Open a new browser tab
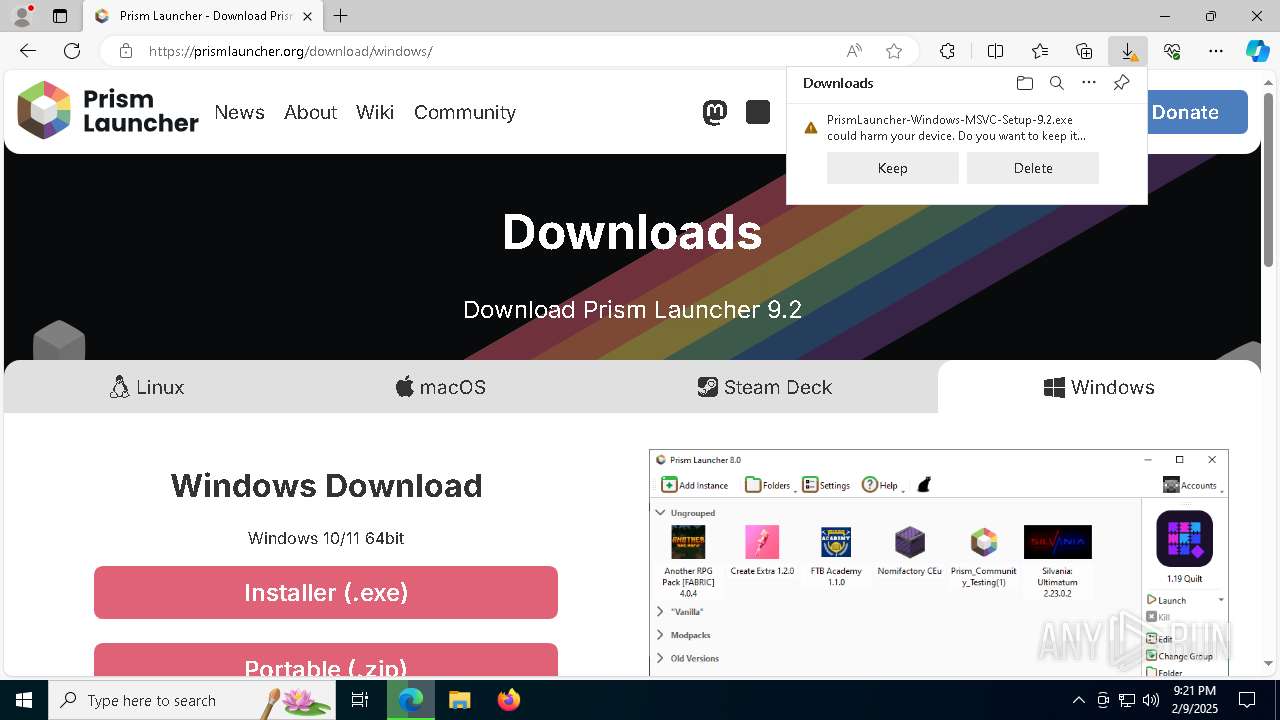 point(341,16)
